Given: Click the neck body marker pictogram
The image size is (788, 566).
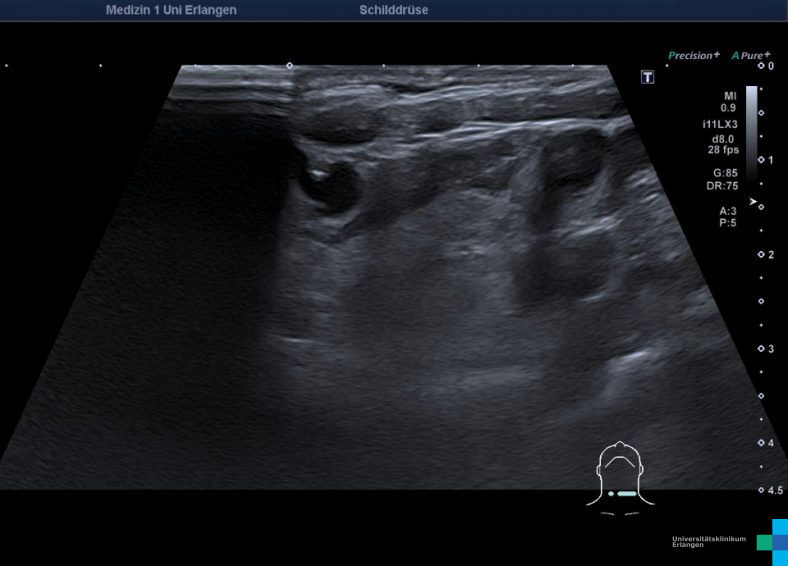Looking at the screenshot, I should click(x=620, y=477).
